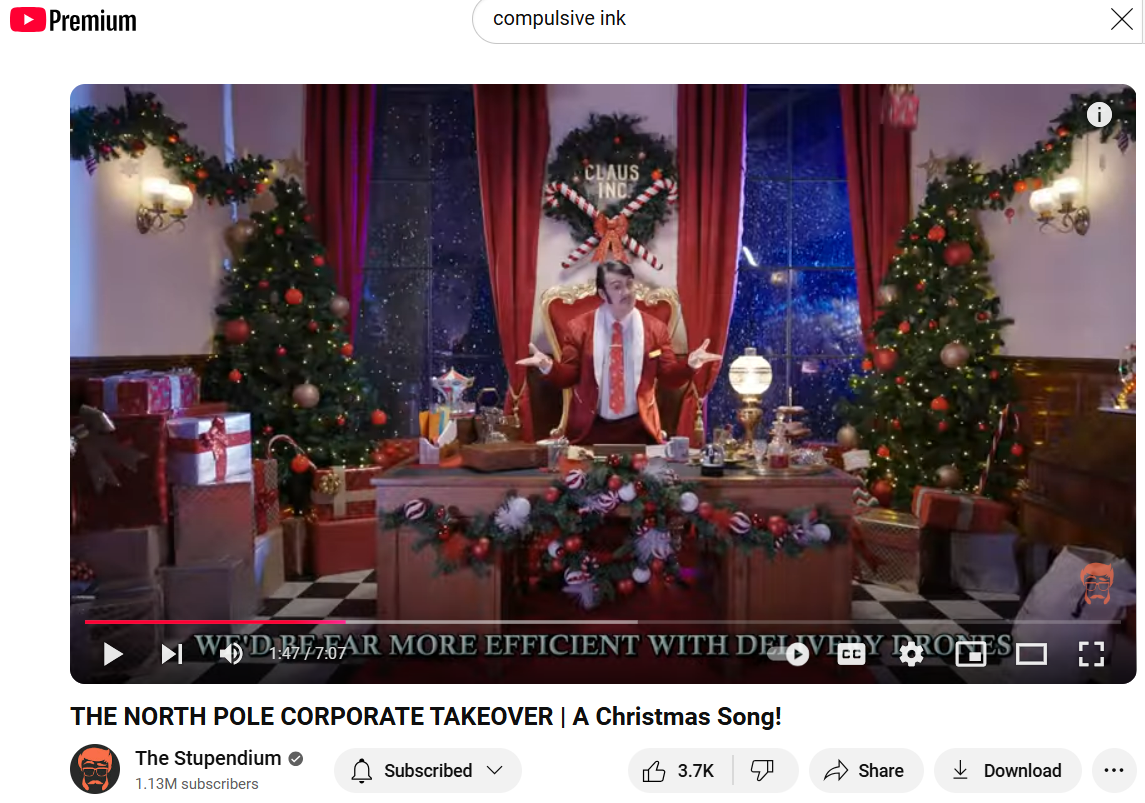The width and height of the screenshot is (1145, 803).
Task: Play the video
Action: tap(112, 653)
